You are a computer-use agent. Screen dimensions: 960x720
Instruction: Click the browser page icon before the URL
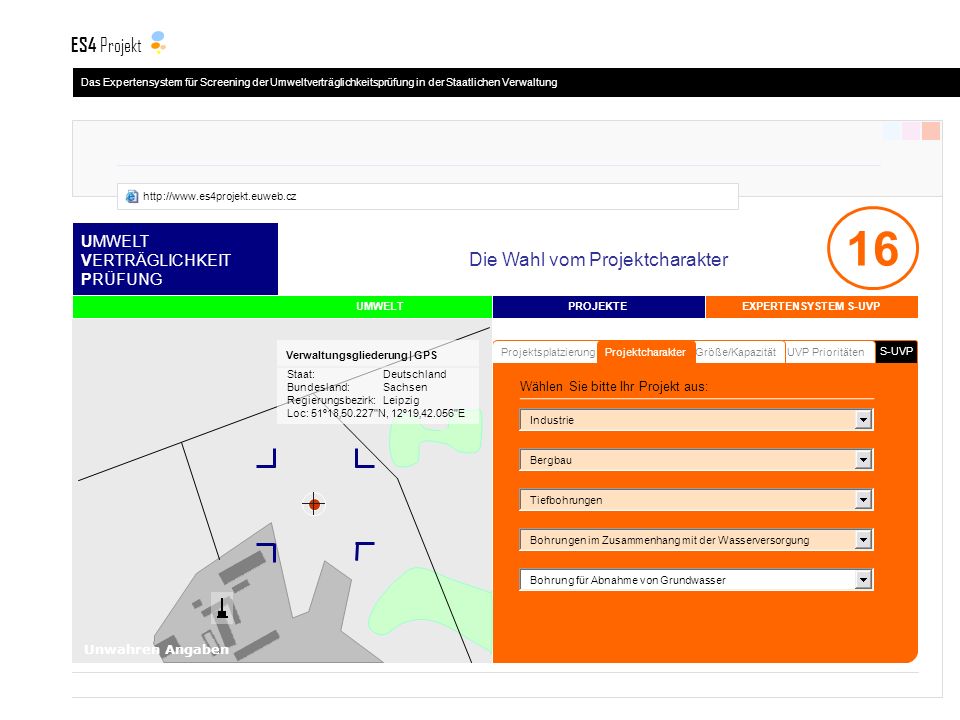coord(132,197)
